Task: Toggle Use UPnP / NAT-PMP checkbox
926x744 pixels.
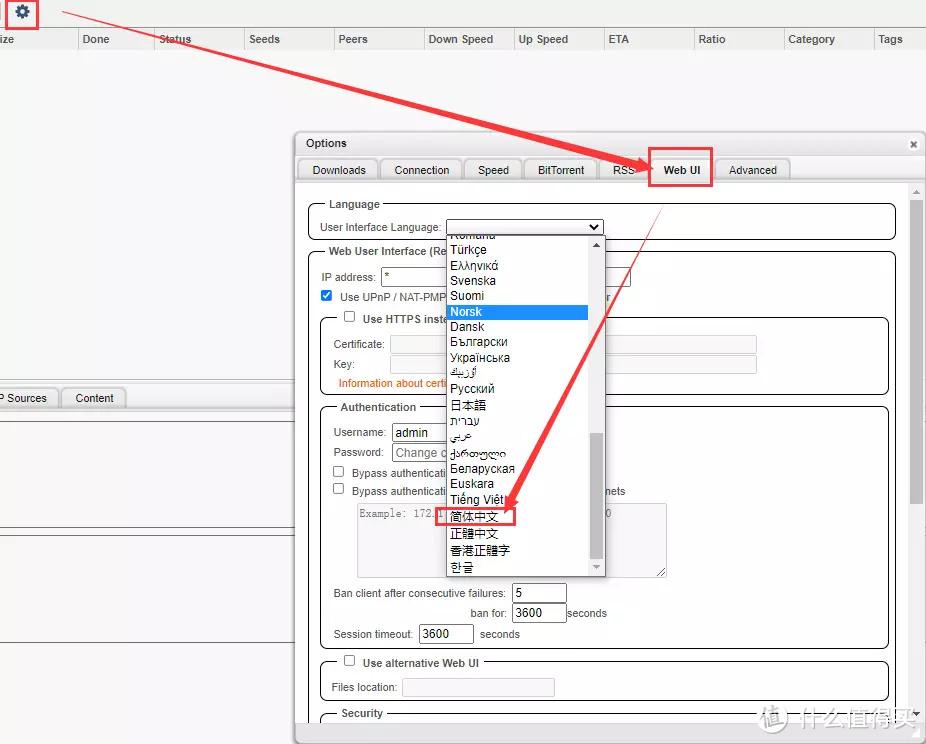Action: pyautogui.click(x=327, y=296)
